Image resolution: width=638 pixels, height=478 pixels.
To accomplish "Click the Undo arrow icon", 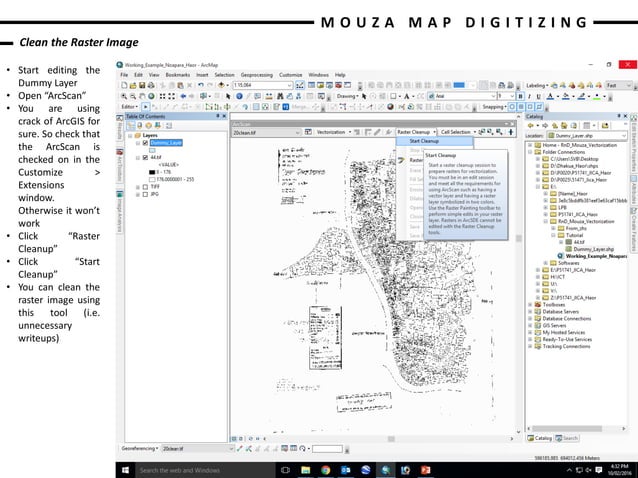I will (x=201, y=87).
